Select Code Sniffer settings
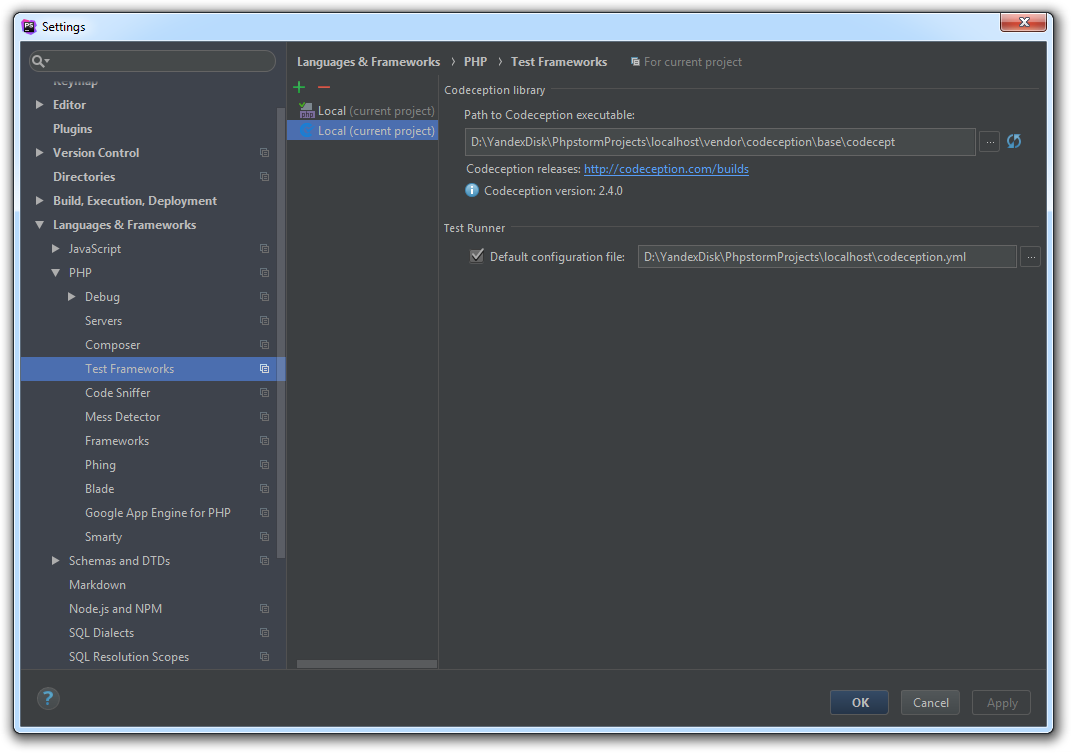 (118, 393)
